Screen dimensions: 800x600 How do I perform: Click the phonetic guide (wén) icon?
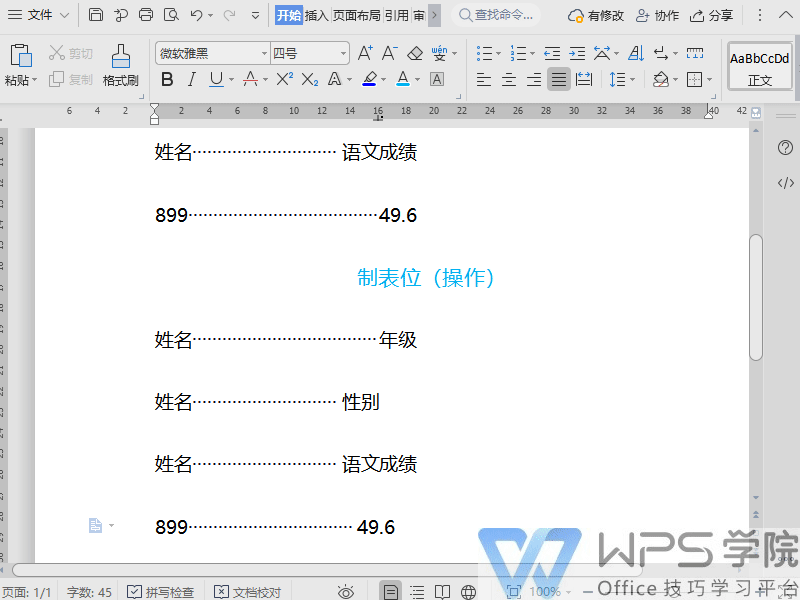(x=439, y=53)
